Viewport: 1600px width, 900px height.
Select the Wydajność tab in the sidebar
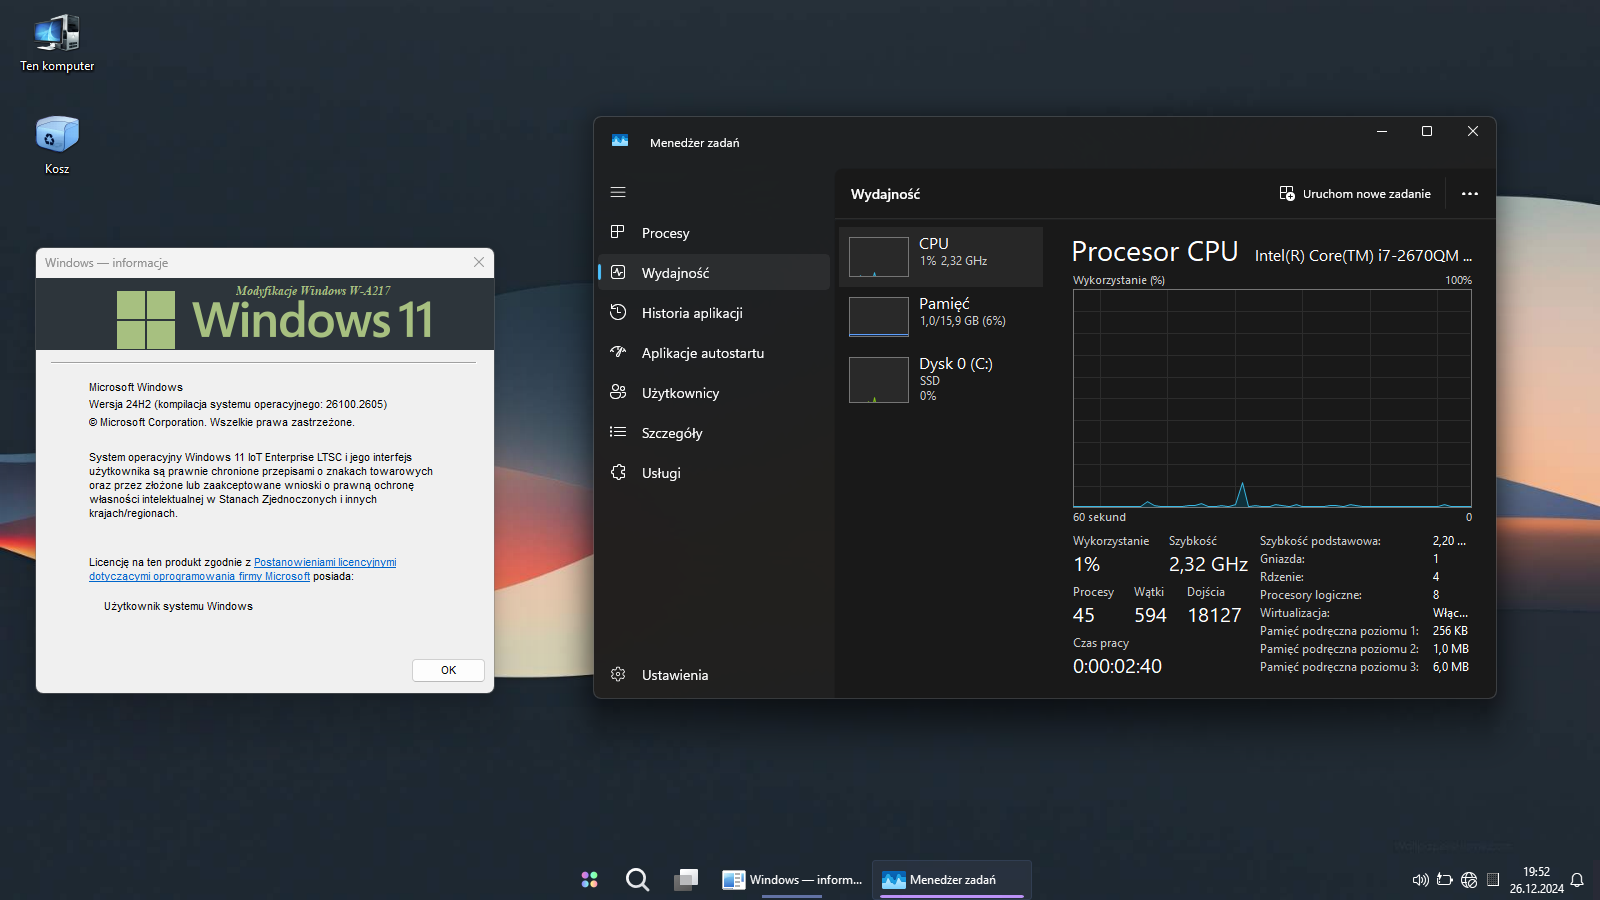point(675,273)
